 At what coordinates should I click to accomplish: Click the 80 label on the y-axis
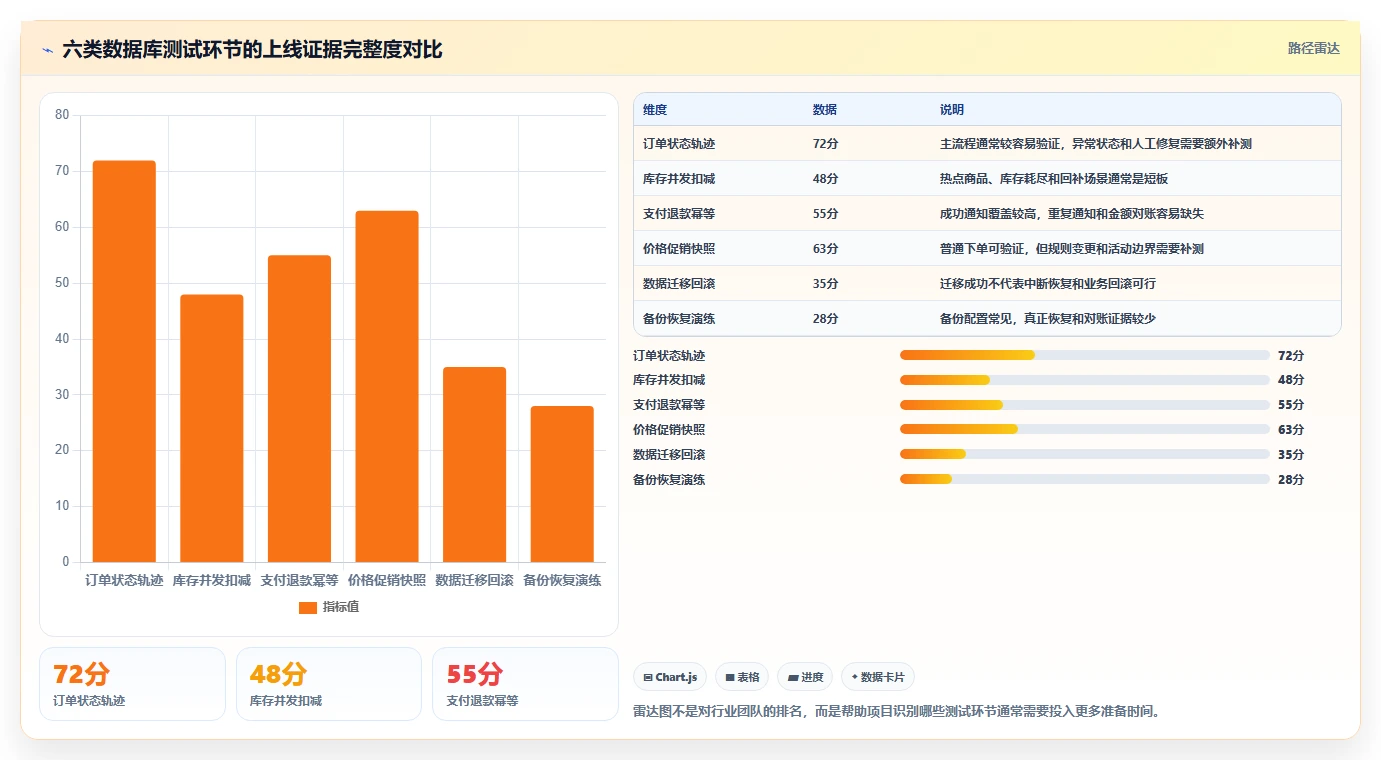pos(62,115)
